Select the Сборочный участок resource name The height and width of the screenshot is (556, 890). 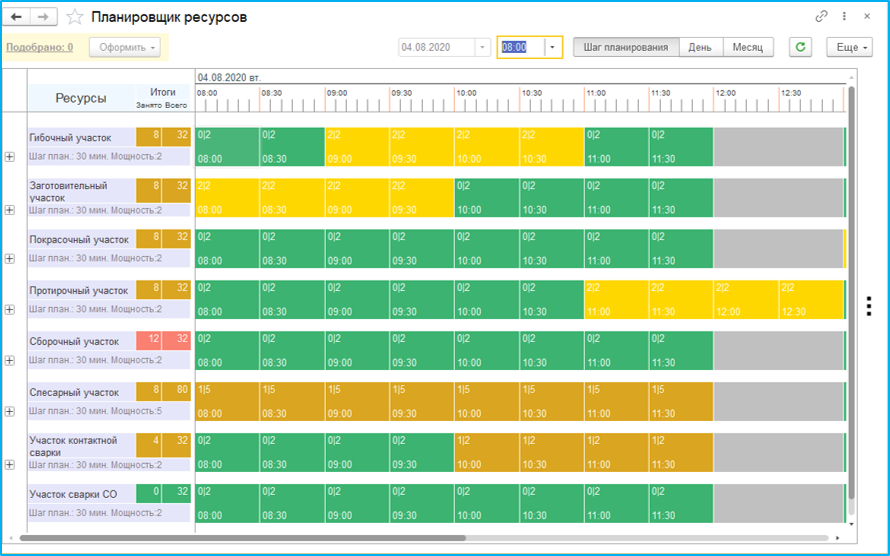(74, 342)
